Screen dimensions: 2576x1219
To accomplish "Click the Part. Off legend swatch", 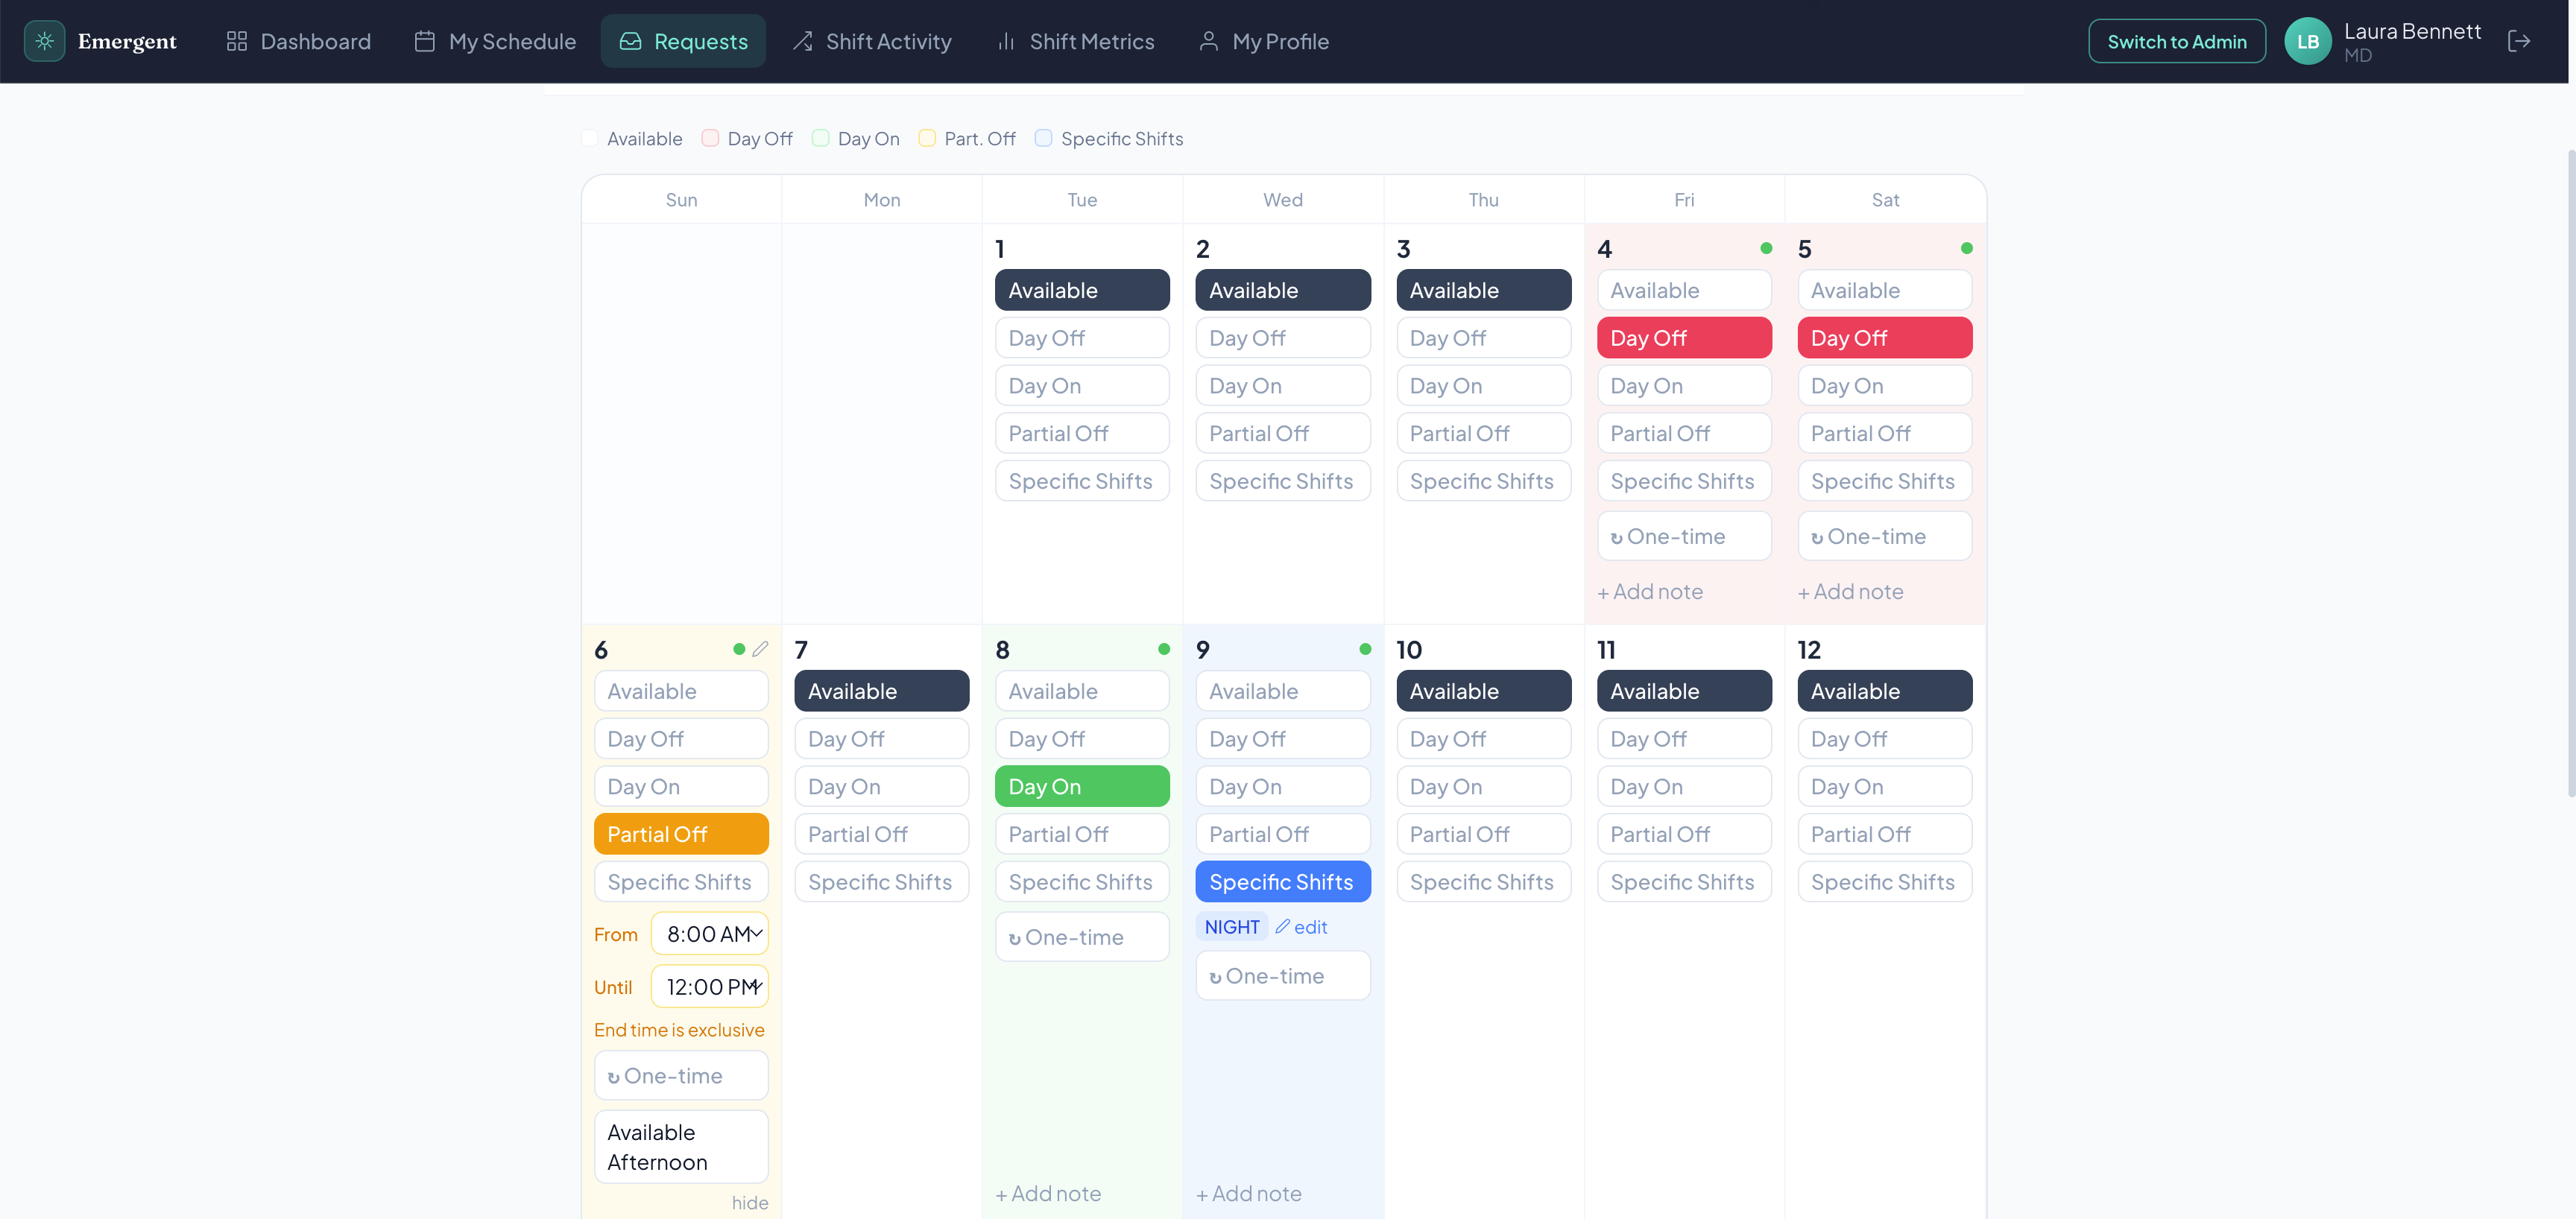I will (927, 138).
